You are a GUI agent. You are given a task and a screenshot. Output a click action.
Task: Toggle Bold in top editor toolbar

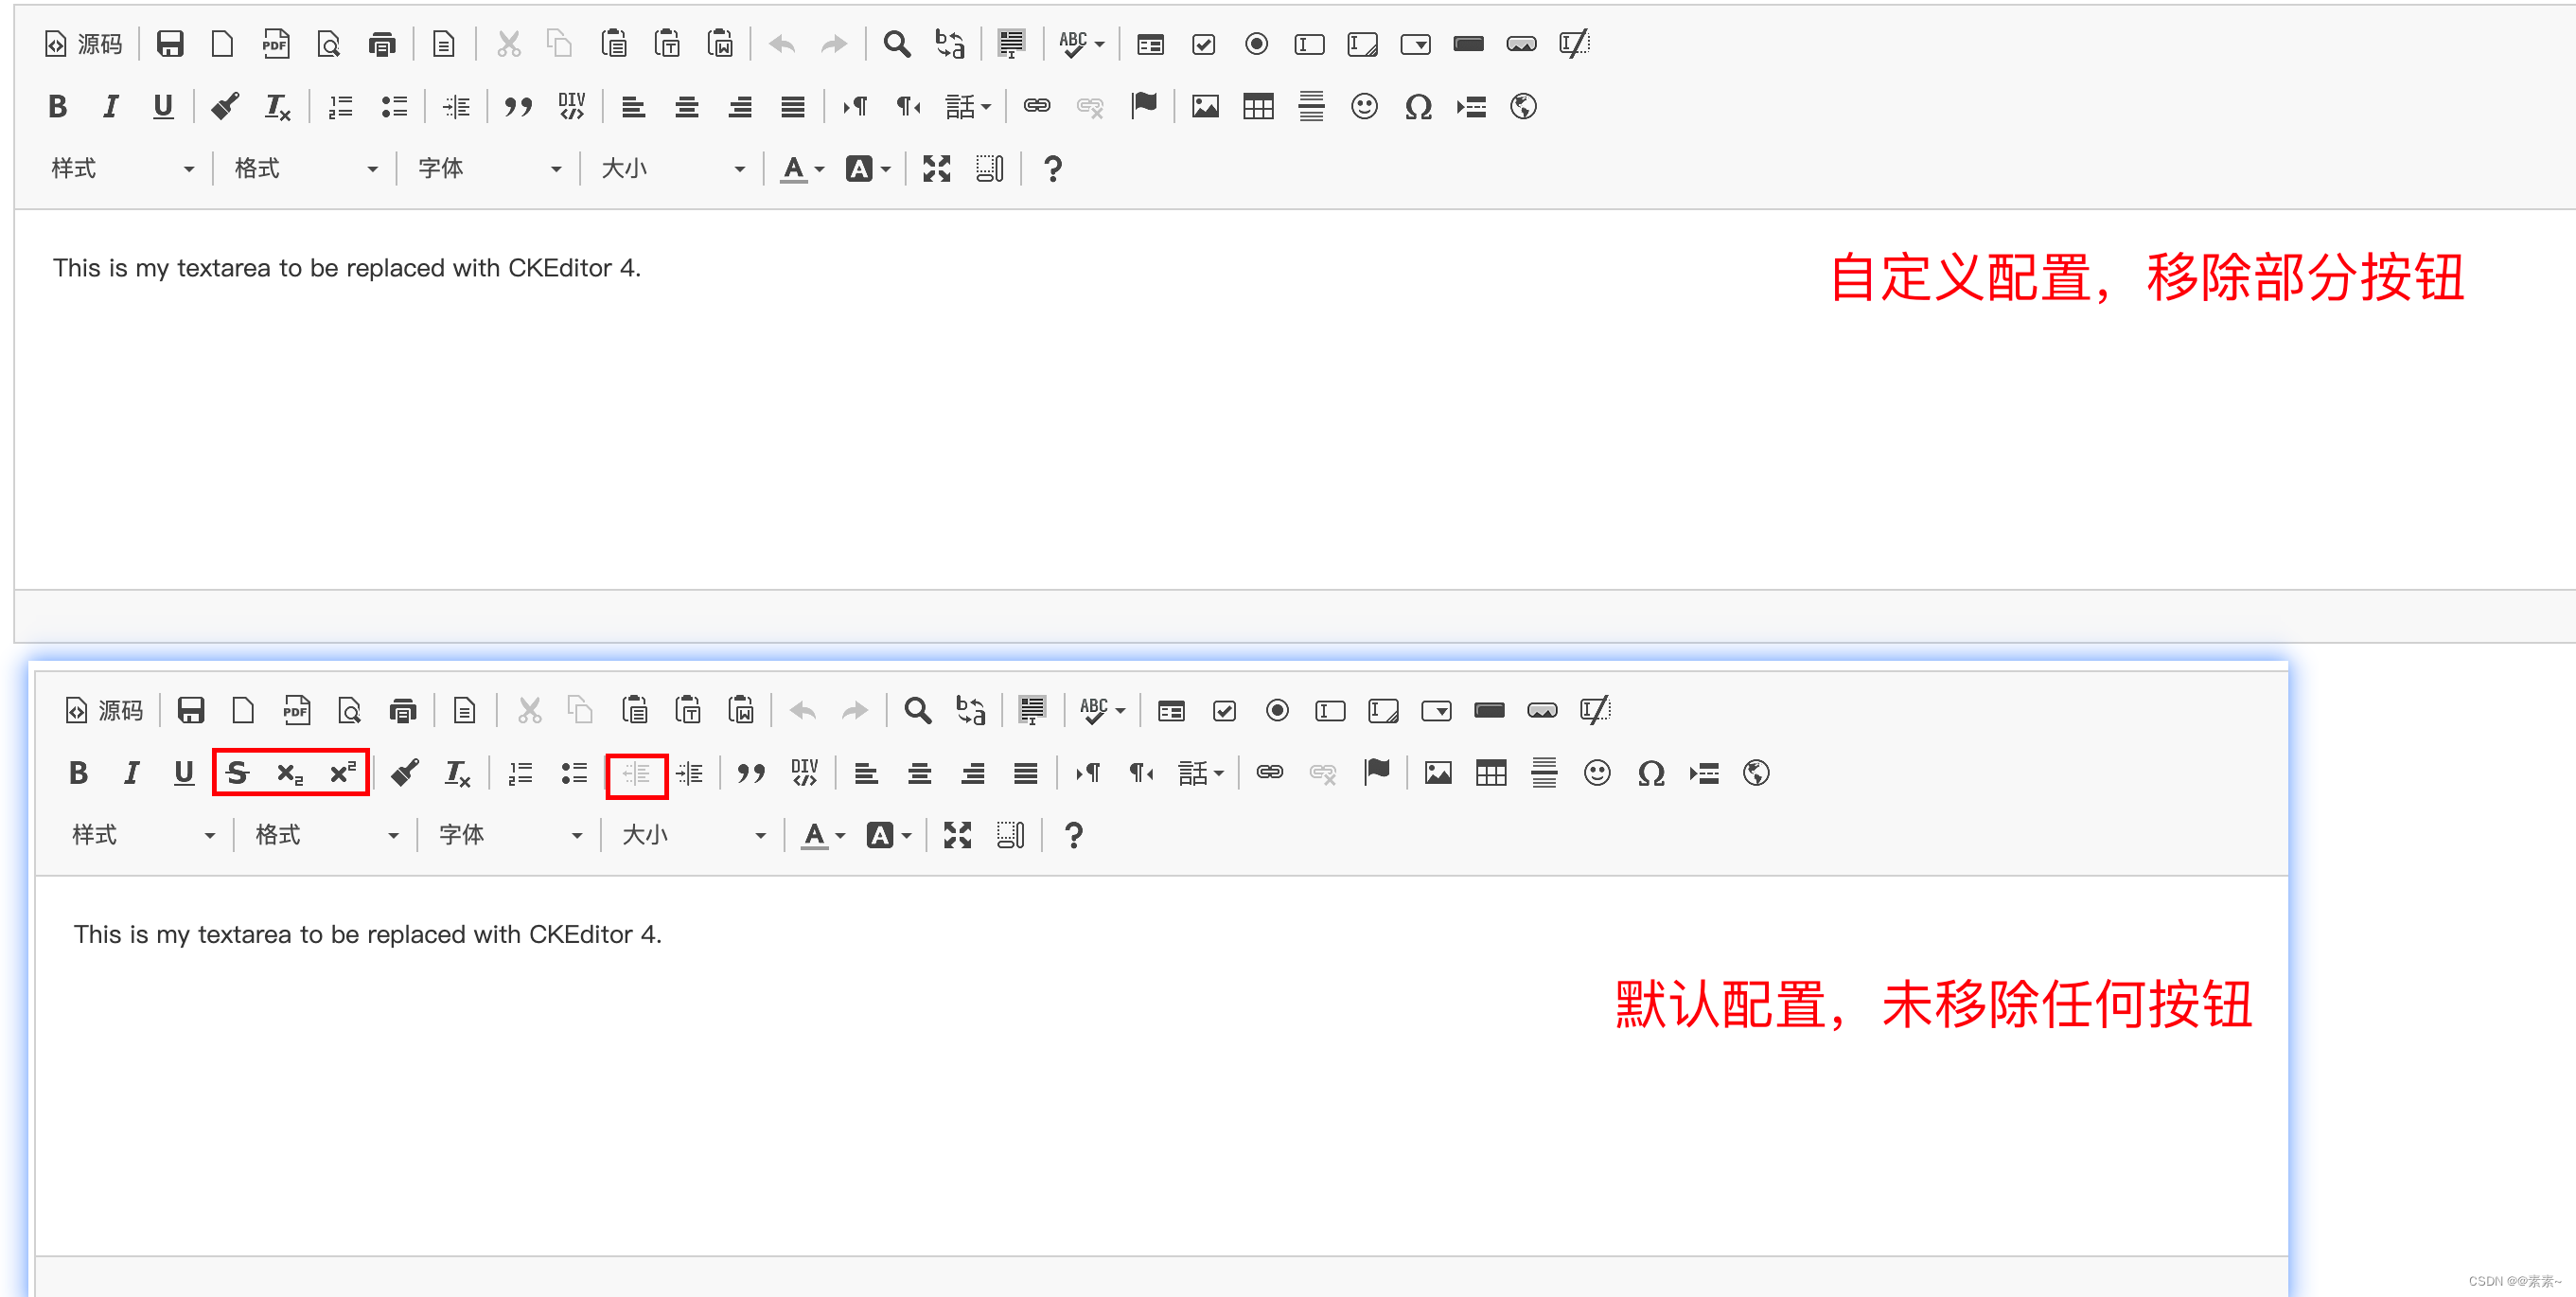58,106
